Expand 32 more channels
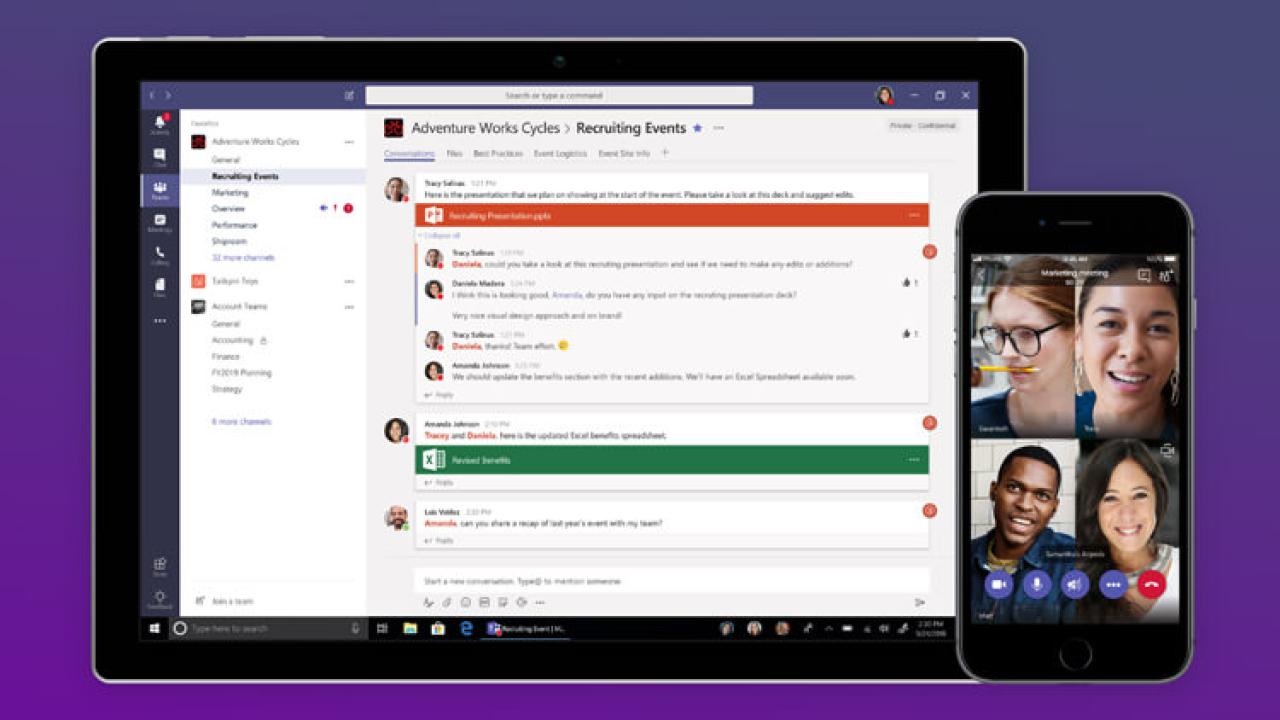The image size is (1280, 720). pyautogui.click(x=243, y=258)
